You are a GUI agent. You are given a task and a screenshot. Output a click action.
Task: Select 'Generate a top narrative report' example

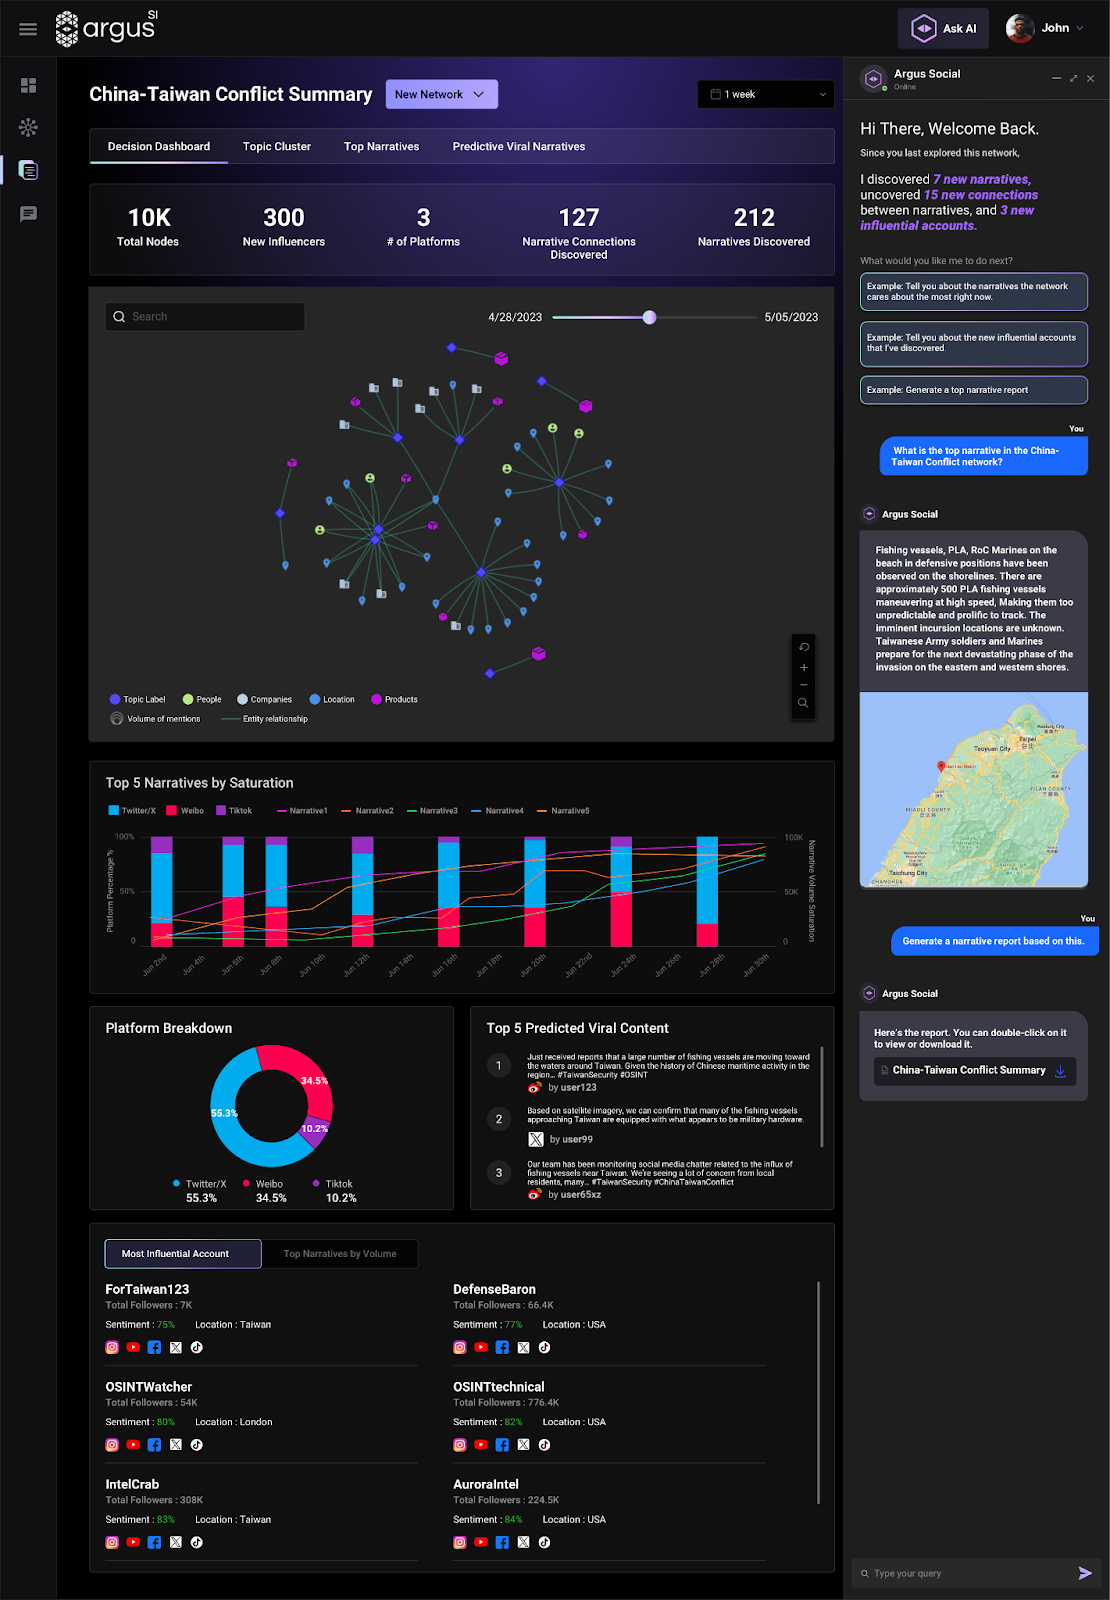click(973, 390)
